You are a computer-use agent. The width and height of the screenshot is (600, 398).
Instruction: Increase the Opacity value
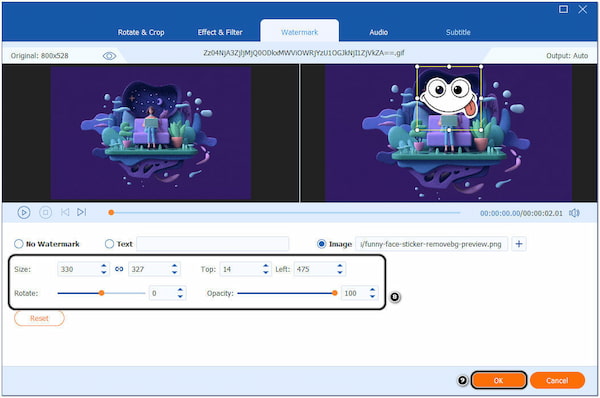pos(372,290)
